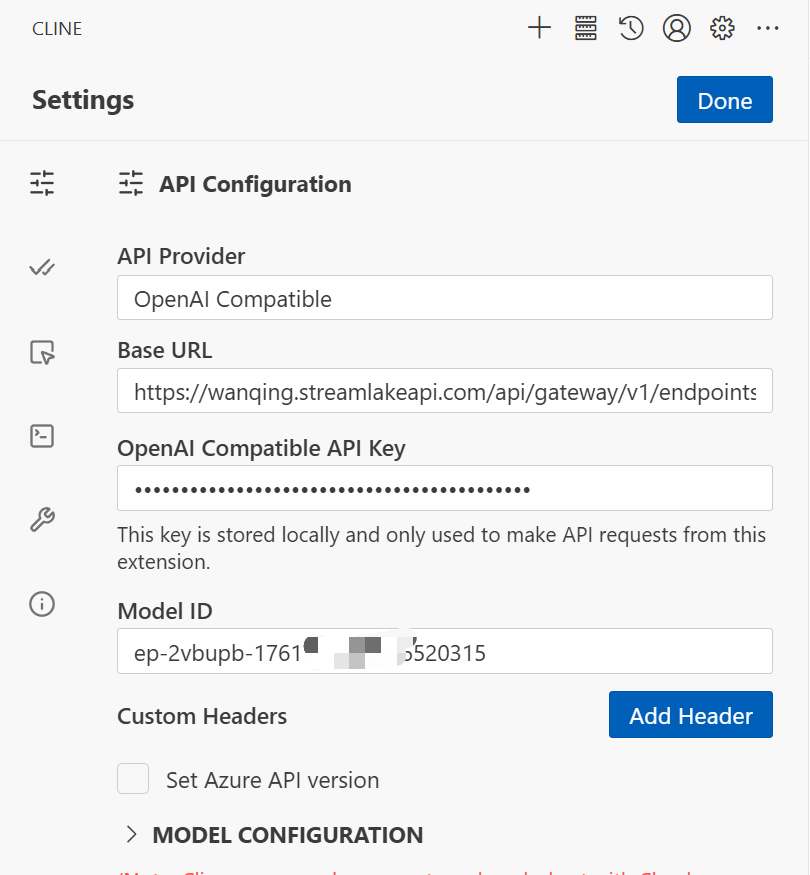
Task: Click the Add Header button
Action: 690,715
